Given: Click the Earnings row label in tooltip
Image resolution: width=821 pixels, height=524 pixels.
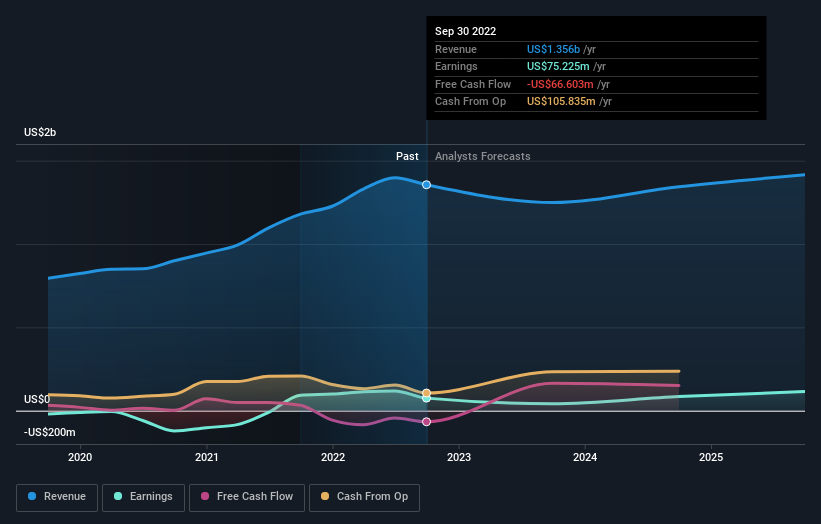Looking at the screenshot, I should 456,66.
